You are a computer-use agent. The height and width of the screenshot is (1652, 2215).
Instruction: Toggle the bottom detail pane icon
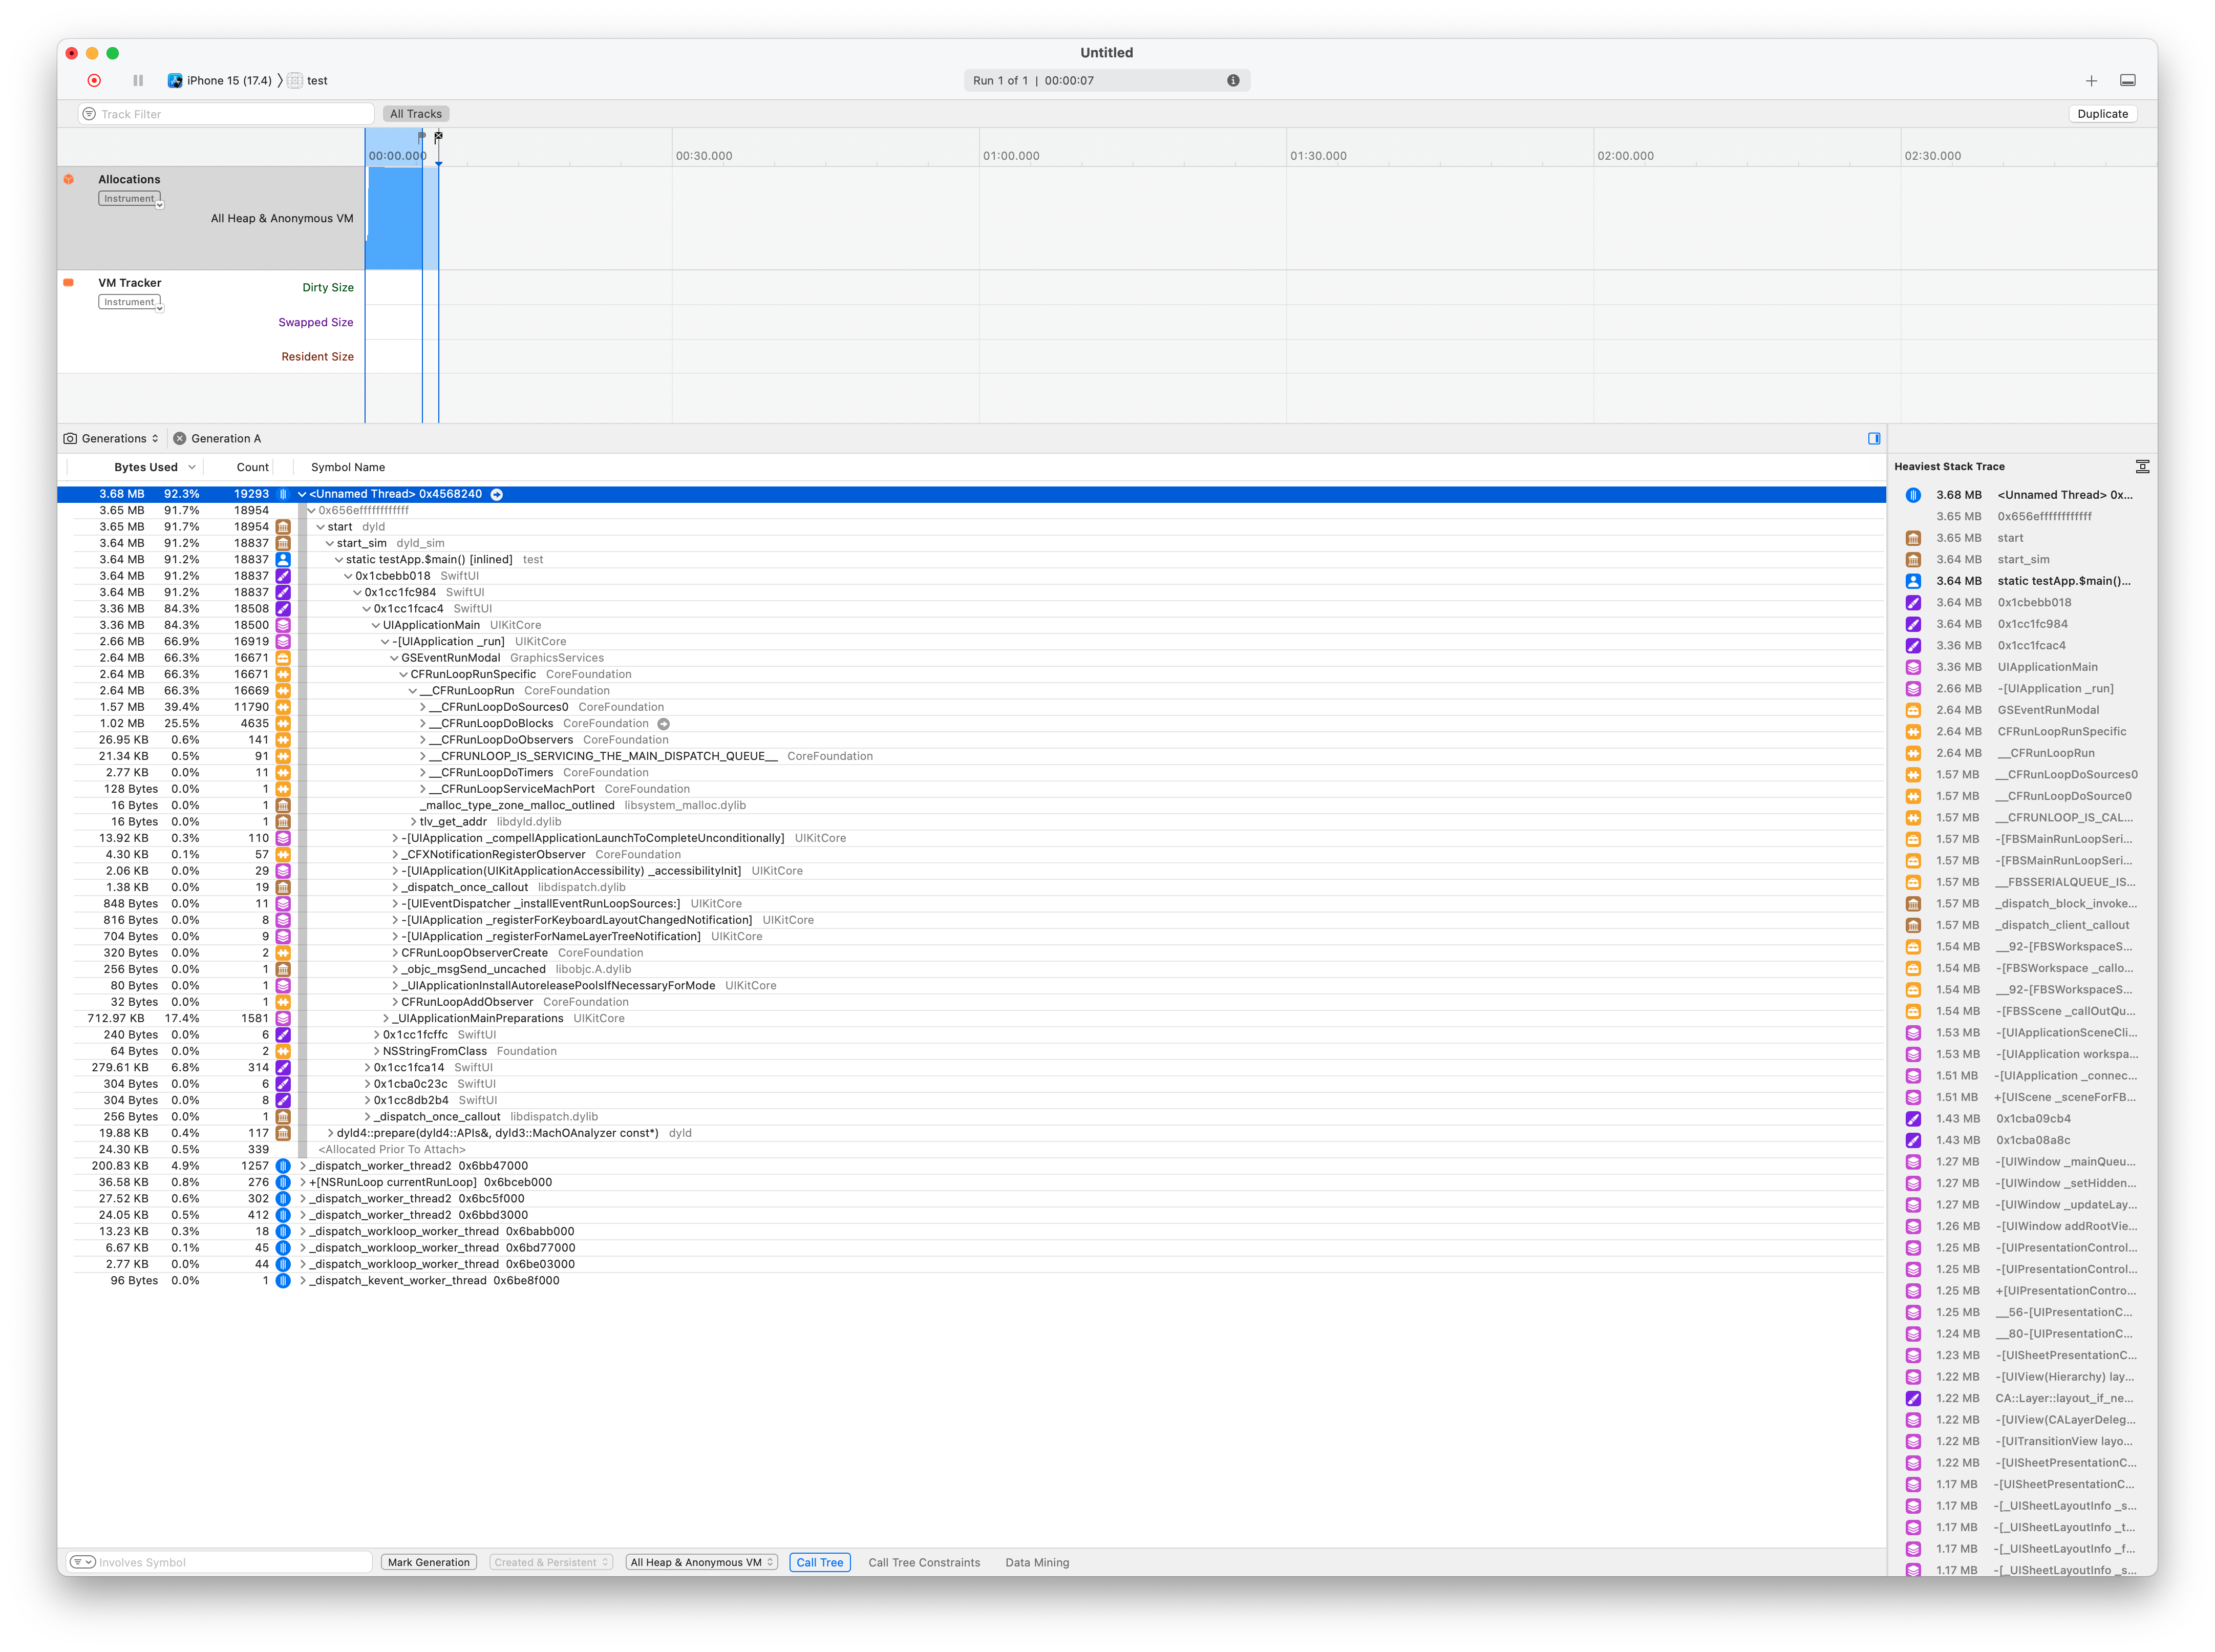point(2128,80)
